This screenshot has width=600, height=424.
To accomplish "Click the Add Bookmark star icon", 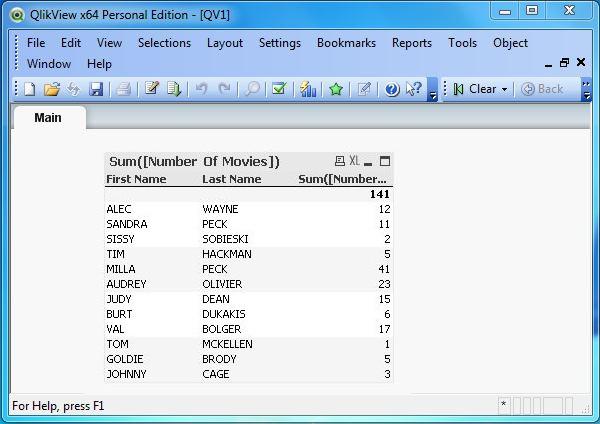I will pos(336,89).
